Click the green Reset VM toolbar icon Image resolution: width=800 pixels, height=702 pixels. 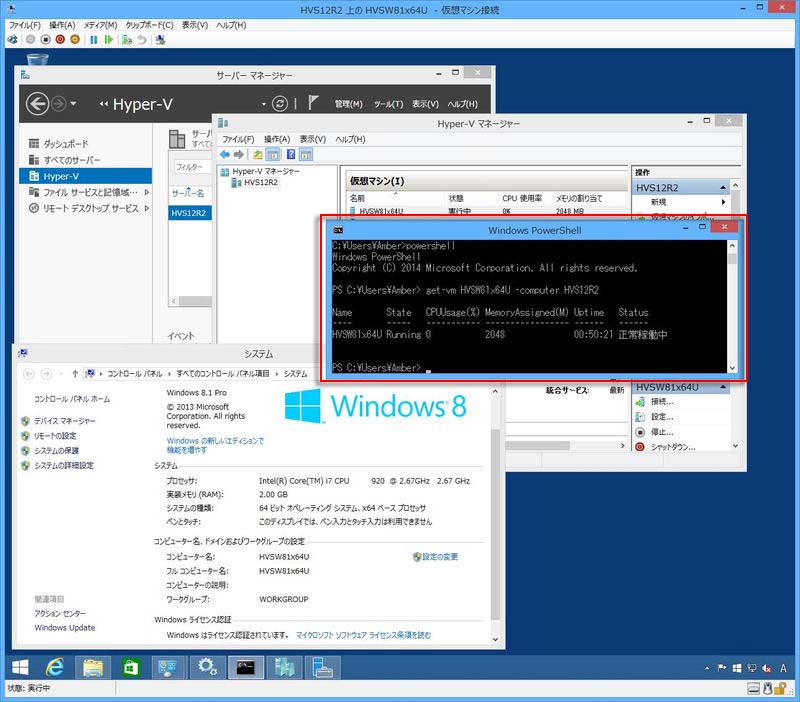108,39
